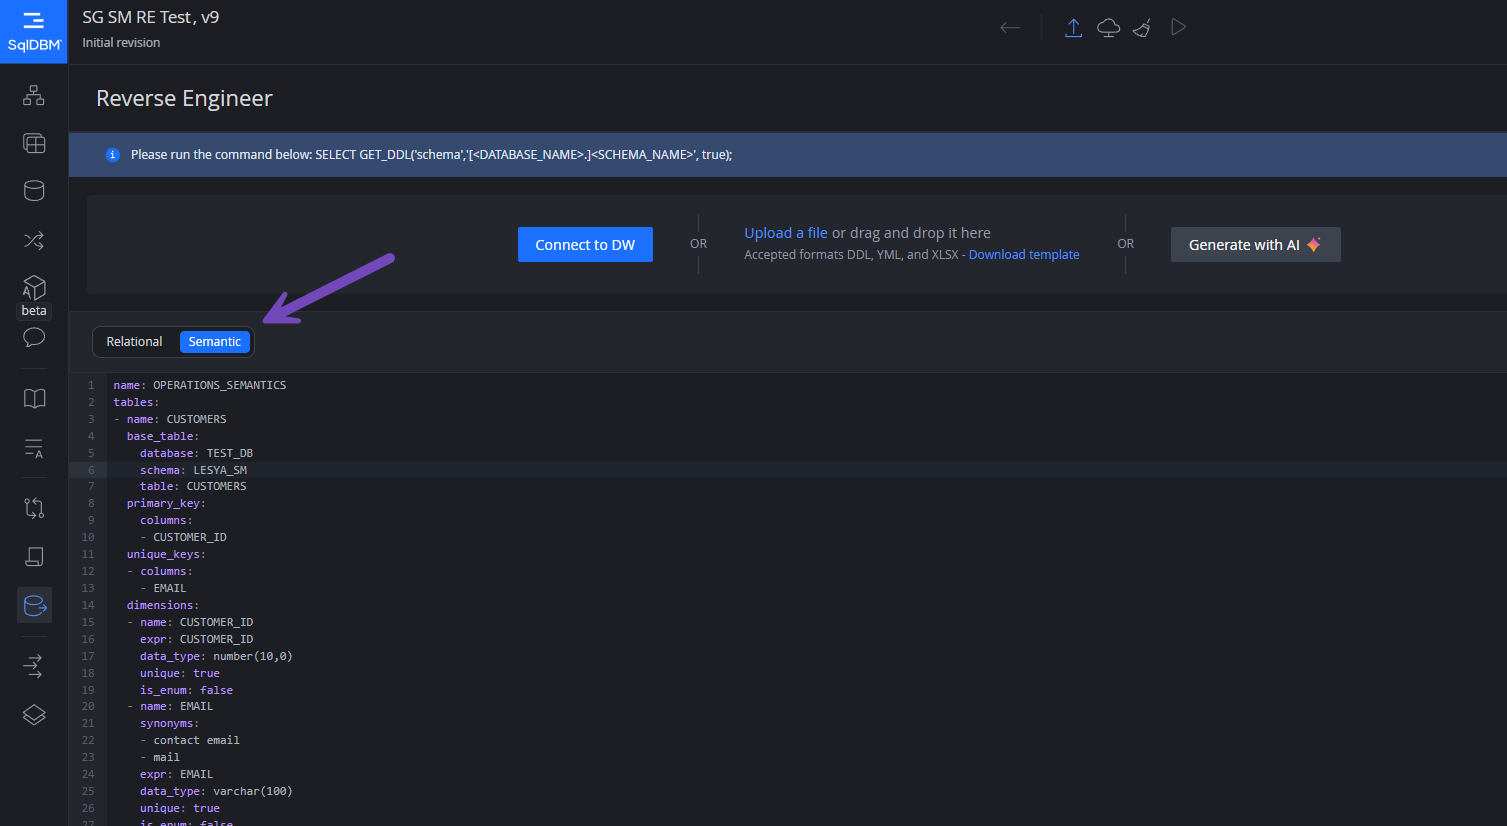
Task: Click the Upload a file link
Action: tap(786, 233)
